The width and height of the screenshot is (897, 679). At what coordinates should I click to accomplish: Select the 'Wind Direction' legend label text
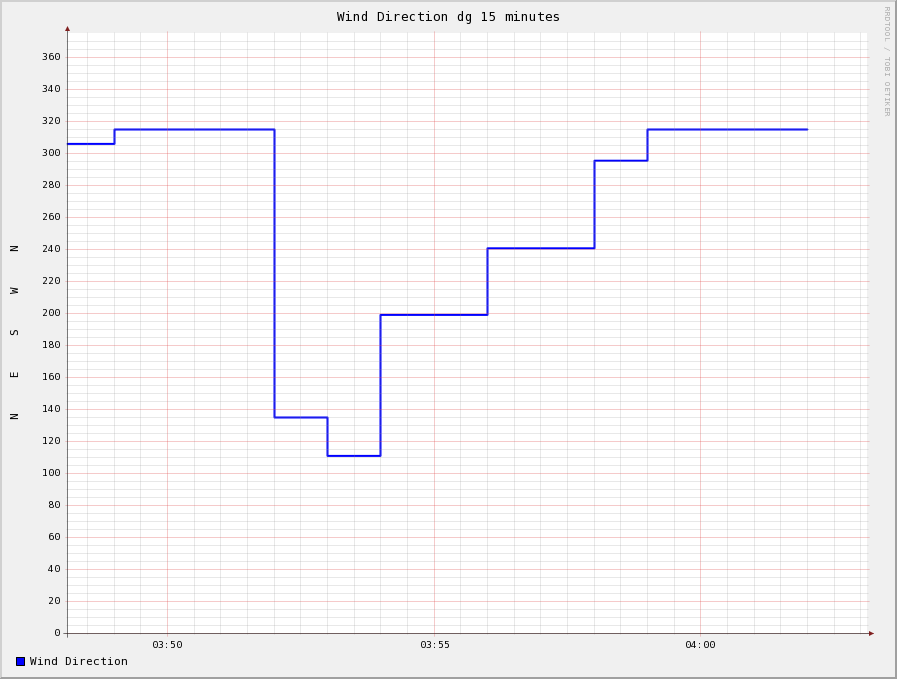point(79,661)
